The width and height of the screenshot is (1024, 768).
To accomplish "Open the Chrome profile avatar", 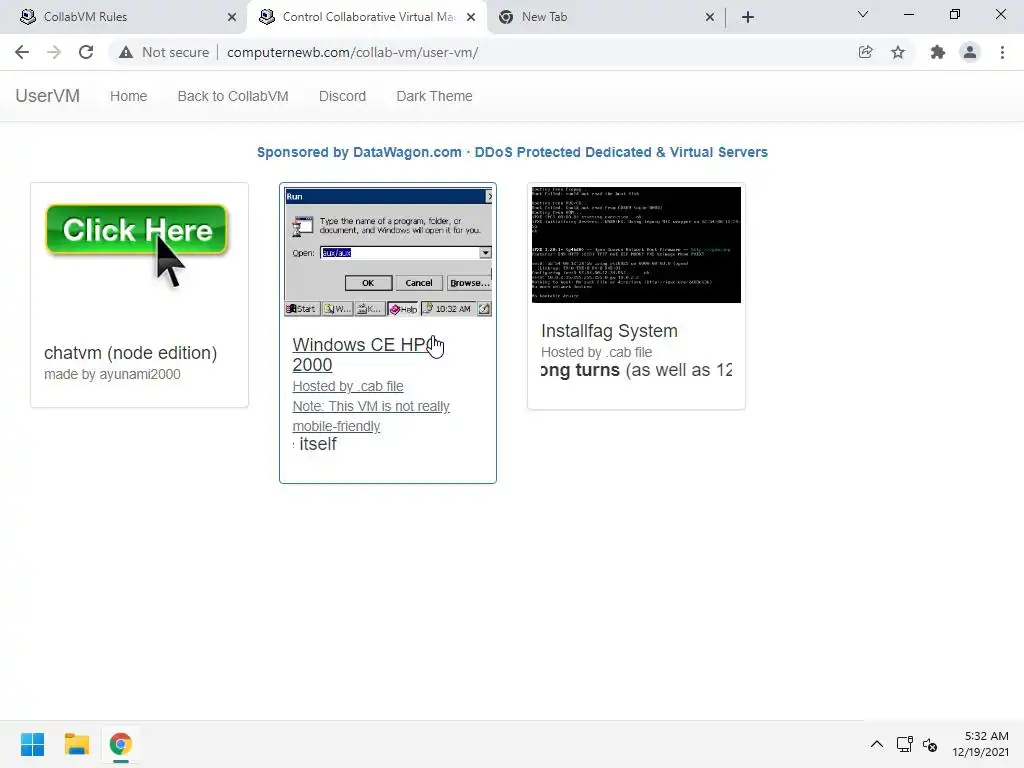I will pyautogui.click(x=970, y=52).
